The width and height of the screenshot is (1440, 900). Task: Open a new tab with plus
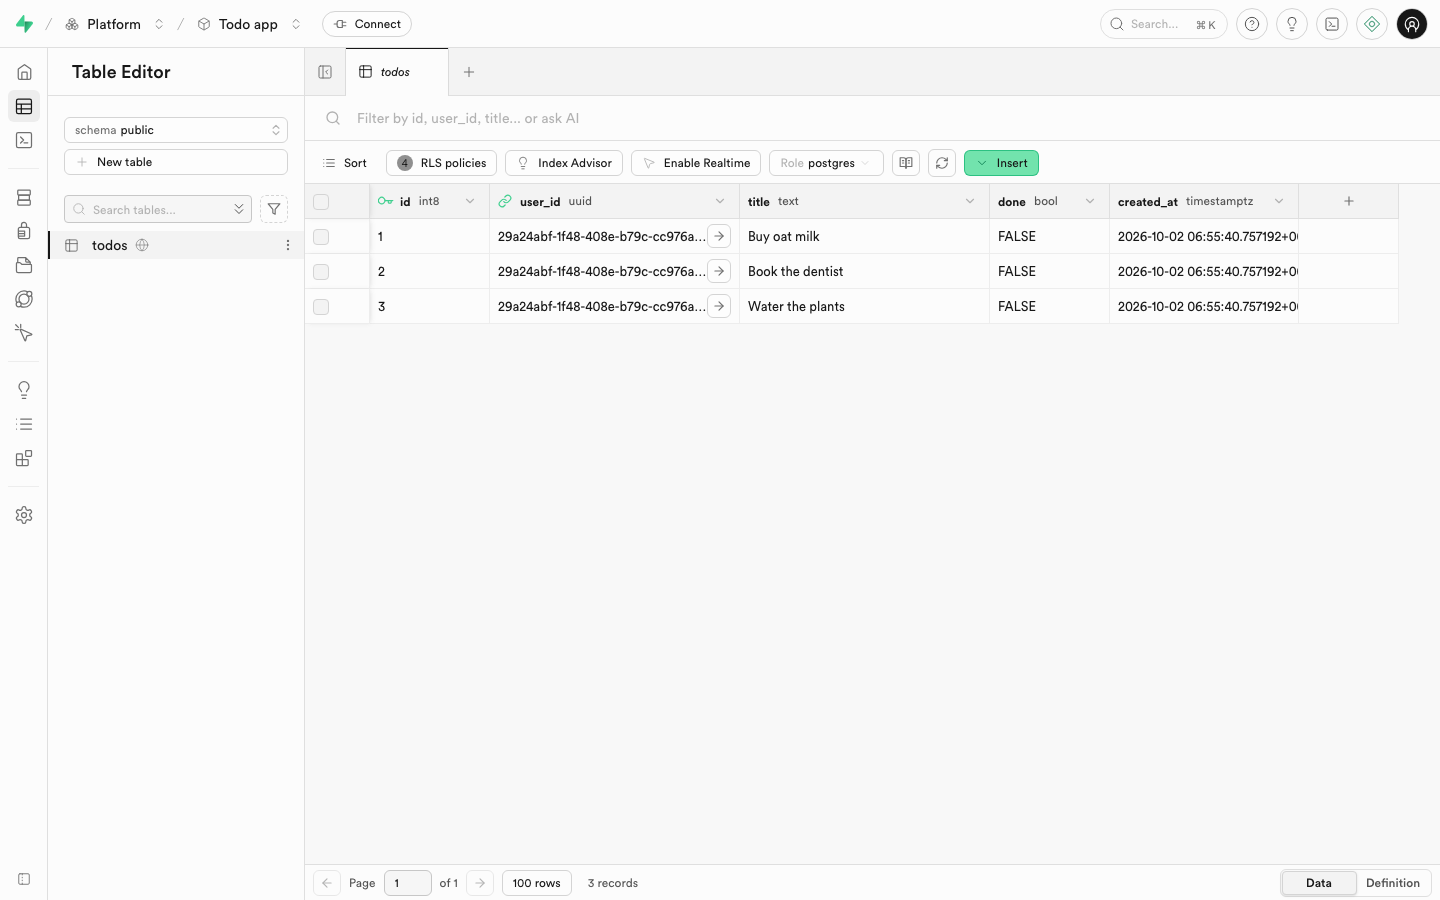(469, 72)
